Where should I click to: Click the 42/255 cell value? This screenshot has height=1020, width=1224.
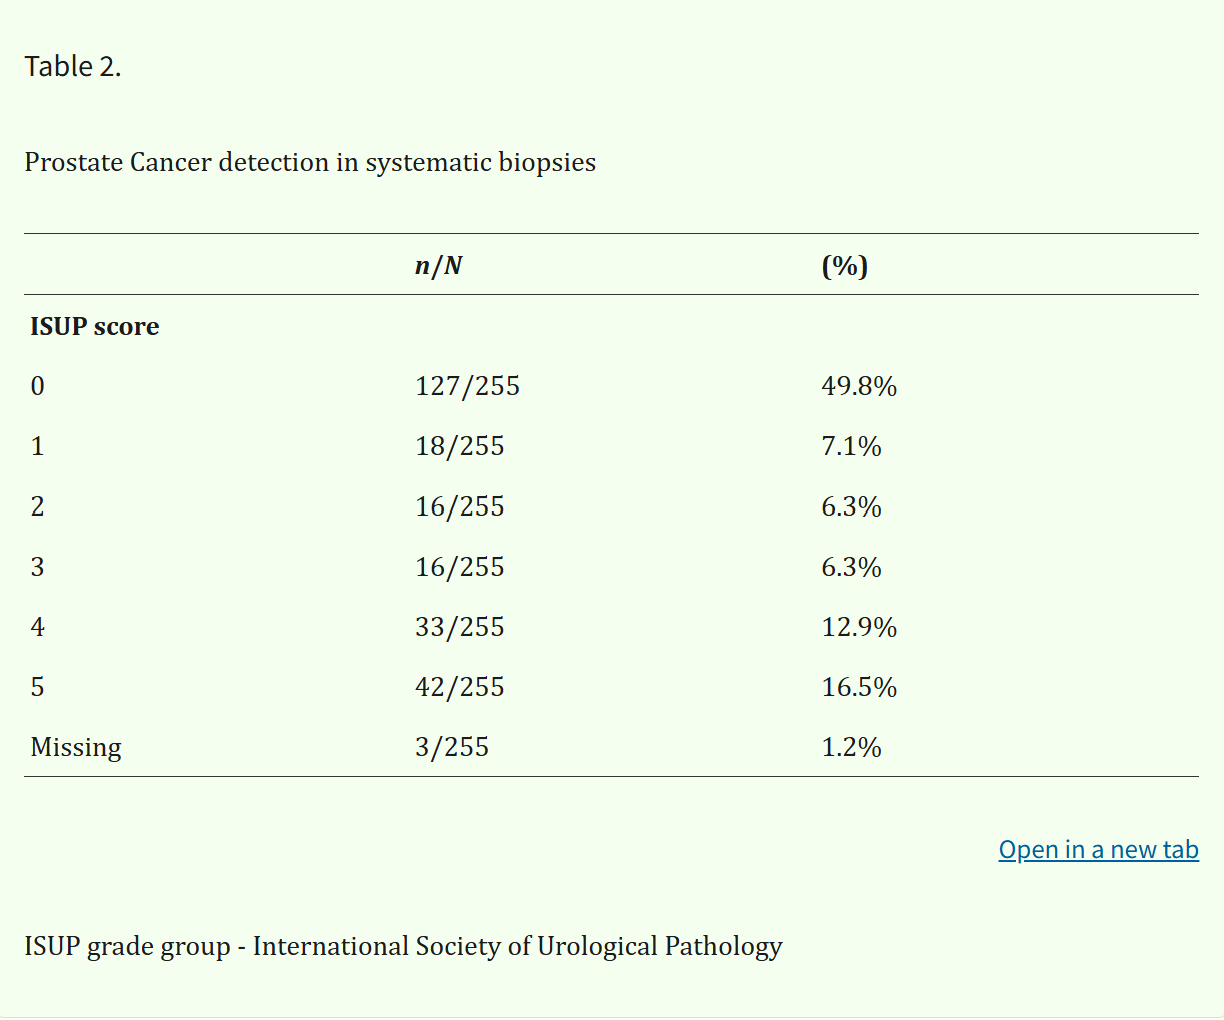coord(460,687)
